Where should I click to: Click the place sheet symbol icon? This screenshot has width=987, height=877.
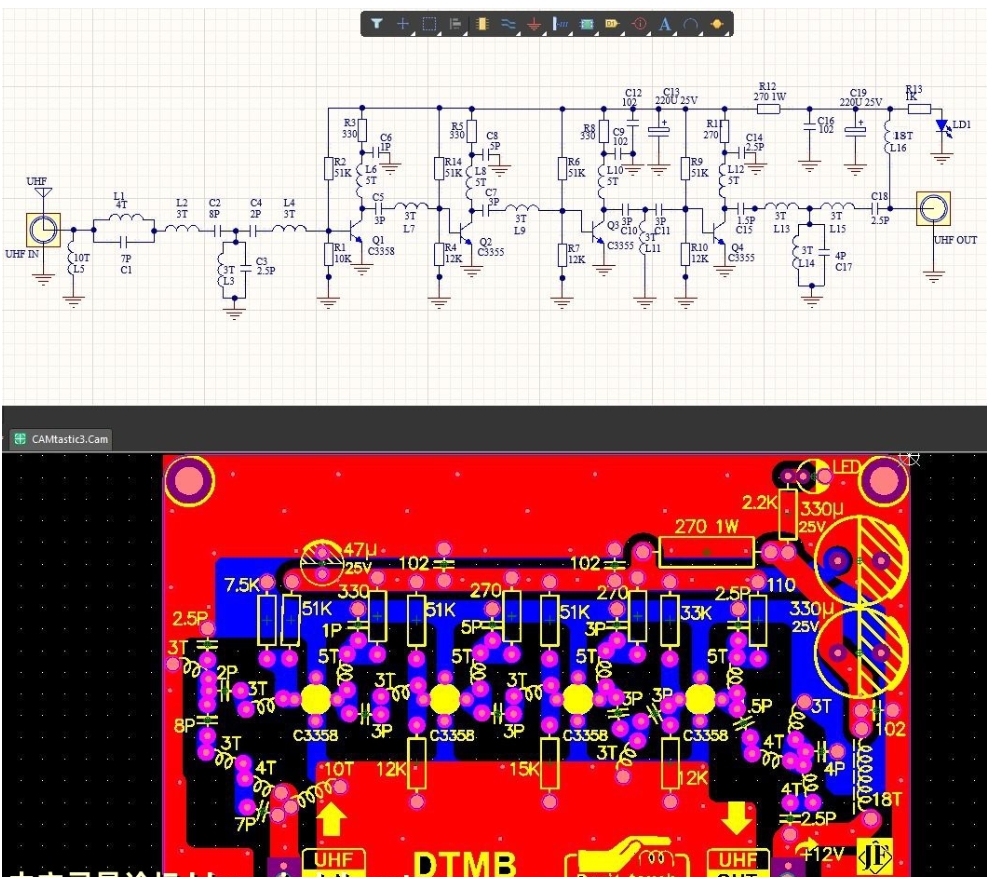click(587, 23)
